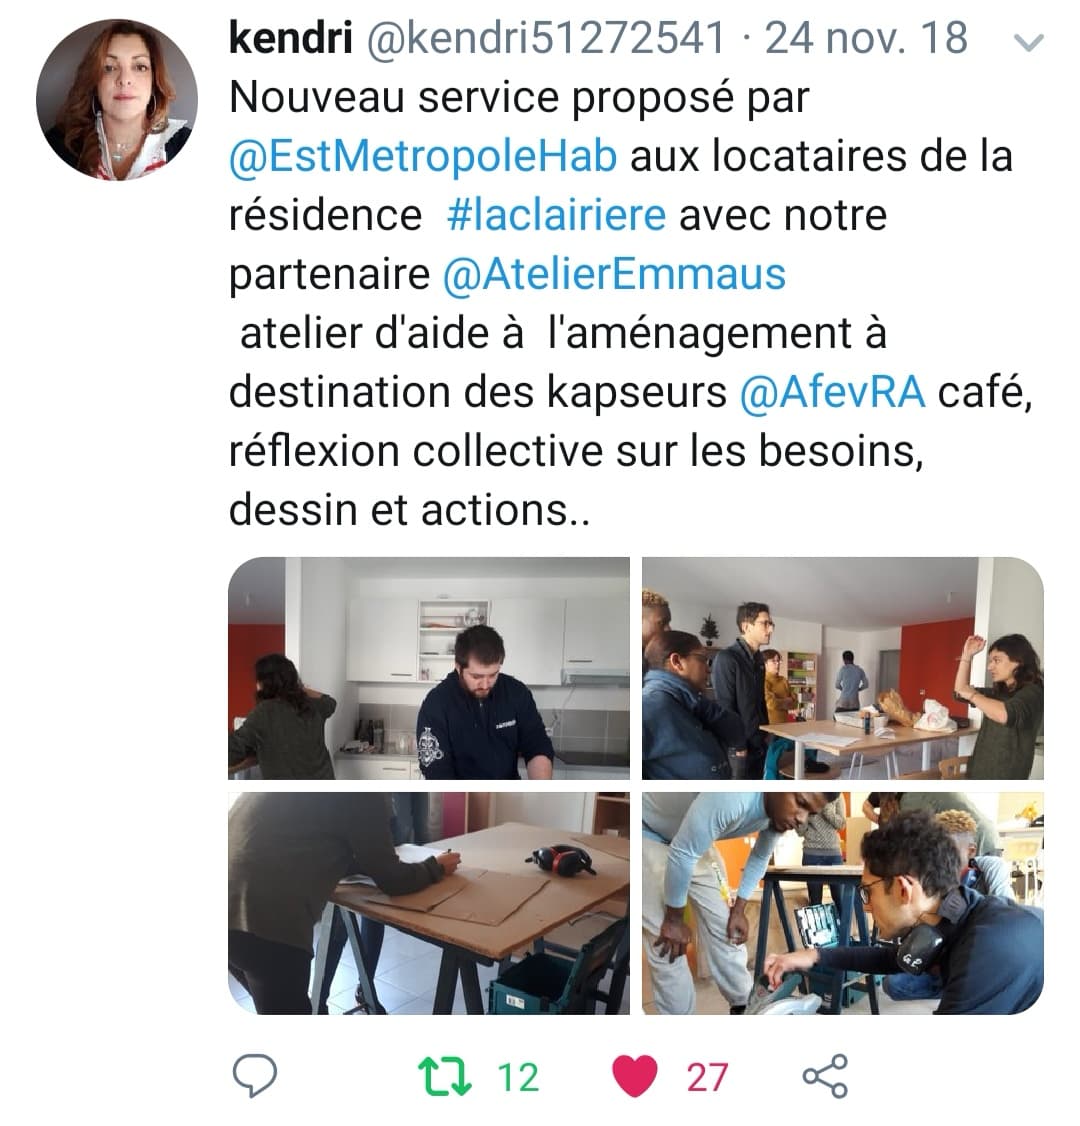The width and height of the screenshot is (1080, 1126).
Task: Open the photo of the men using a saw
Action: point(842,903)
